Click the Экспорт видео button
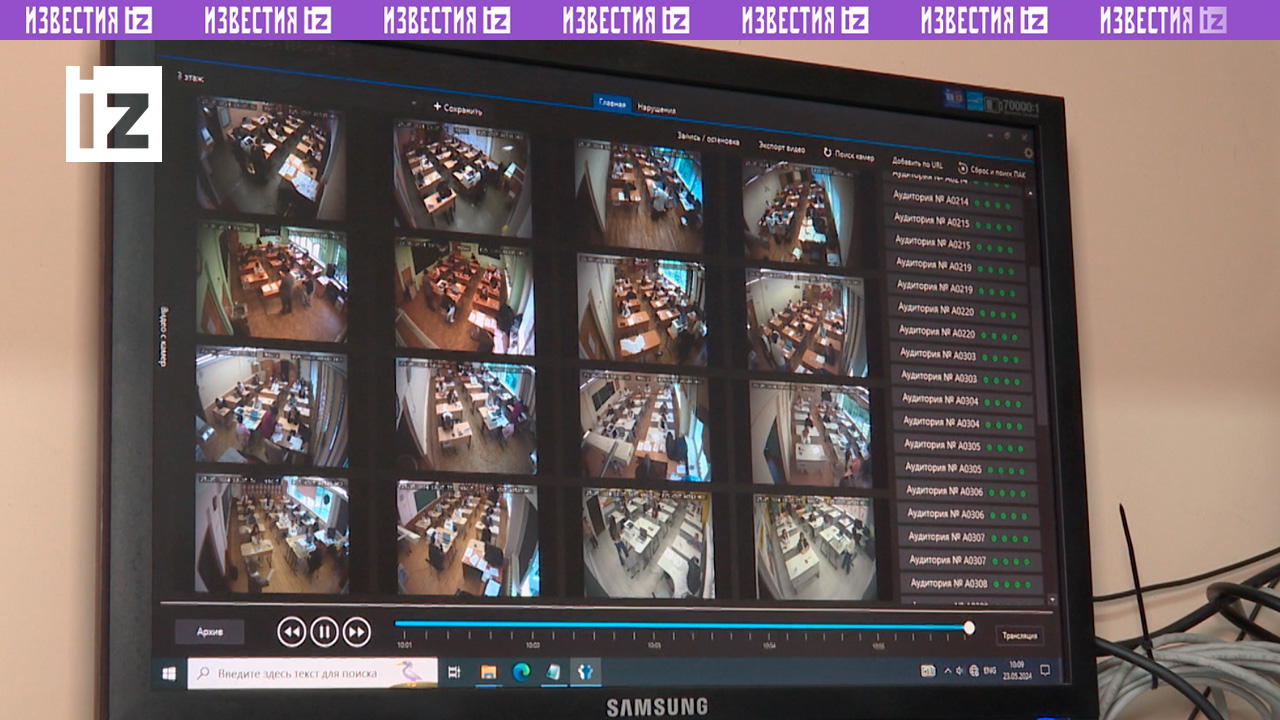The height and width of the screenshot is (720, 1280). [781, 147]
